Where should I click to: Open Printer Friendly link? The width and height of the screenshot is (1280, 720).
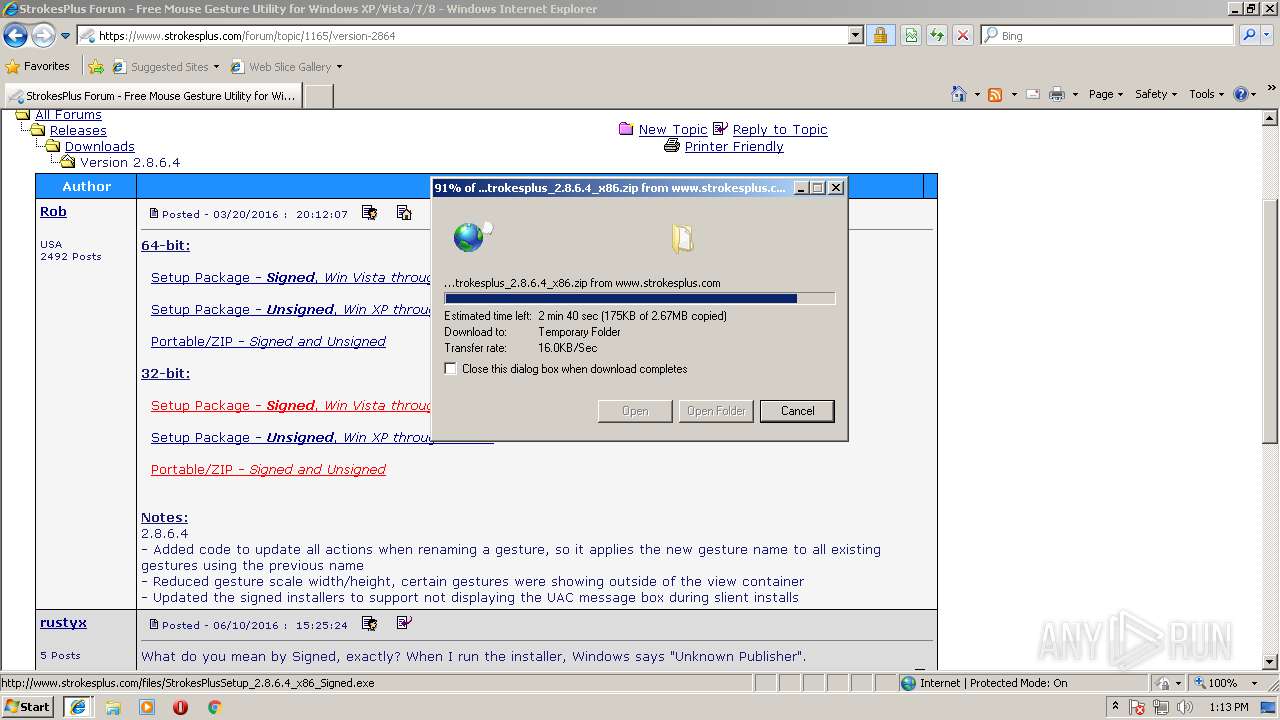[733, 147]
